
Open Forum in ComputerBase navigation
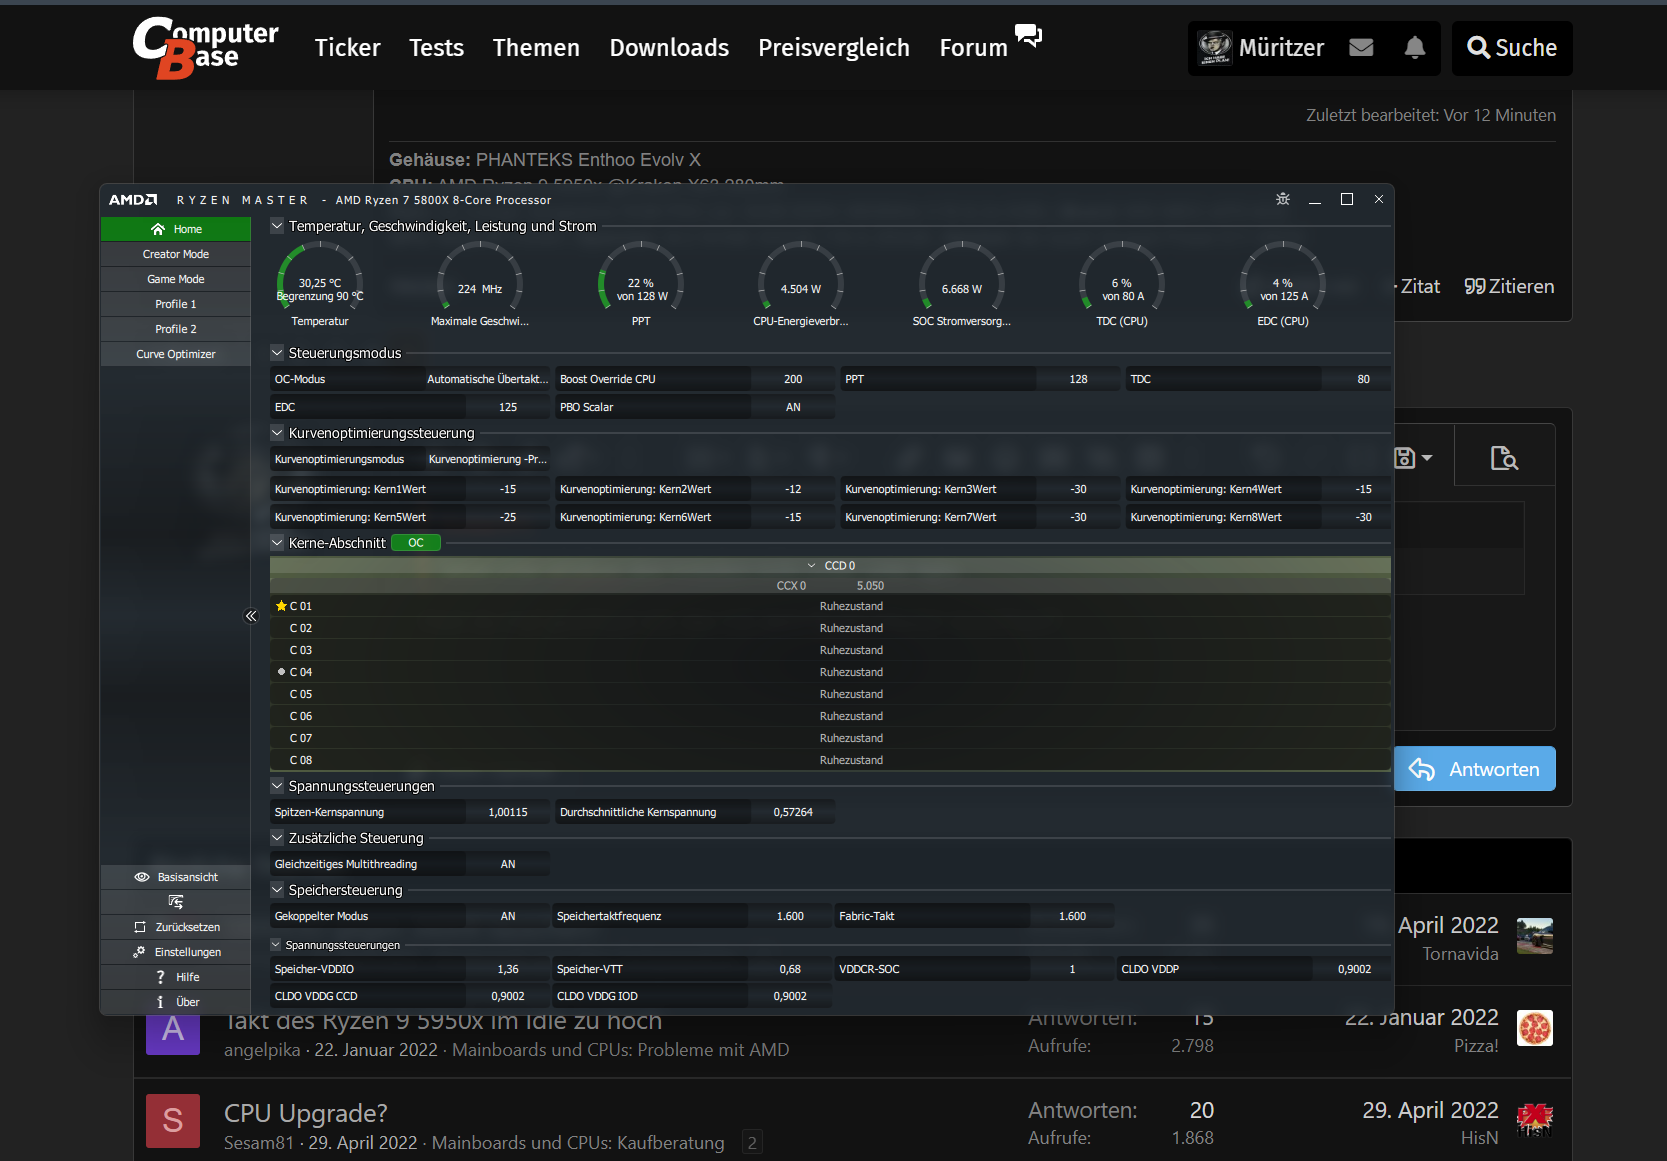point(973,48)
